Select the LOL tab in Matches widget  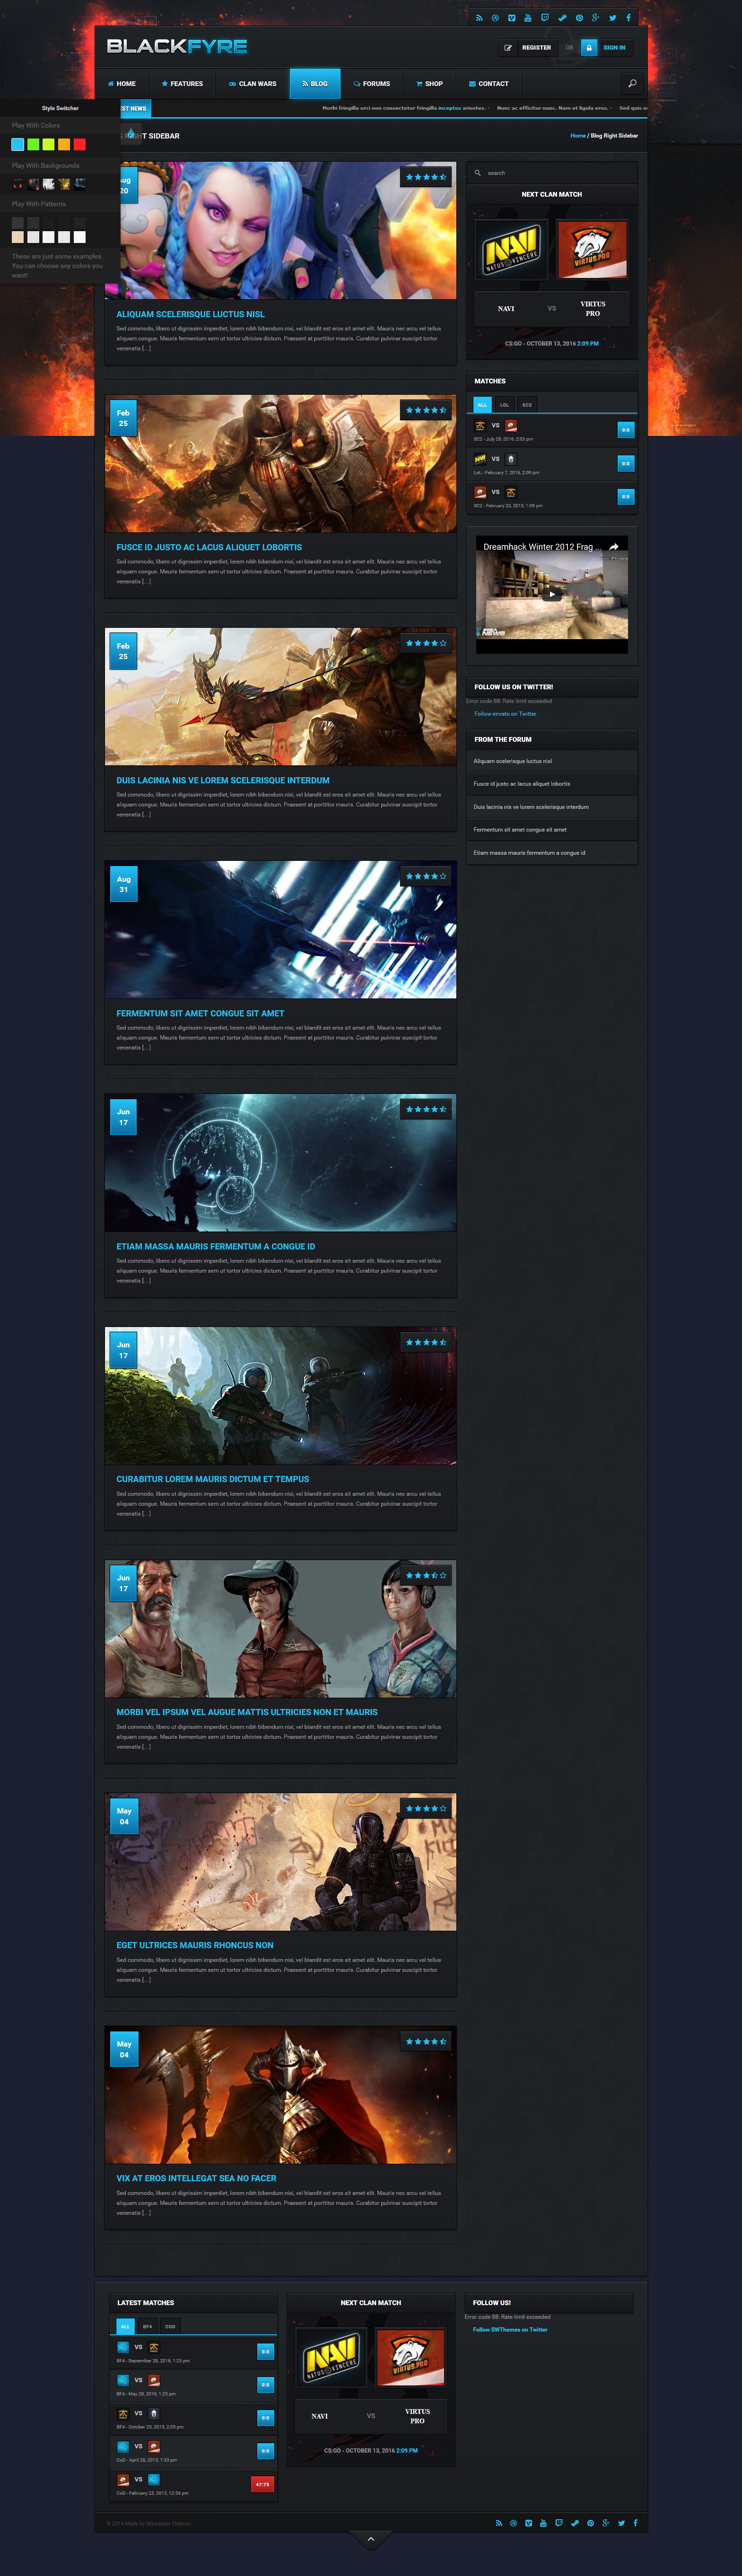tap(504, 404)
